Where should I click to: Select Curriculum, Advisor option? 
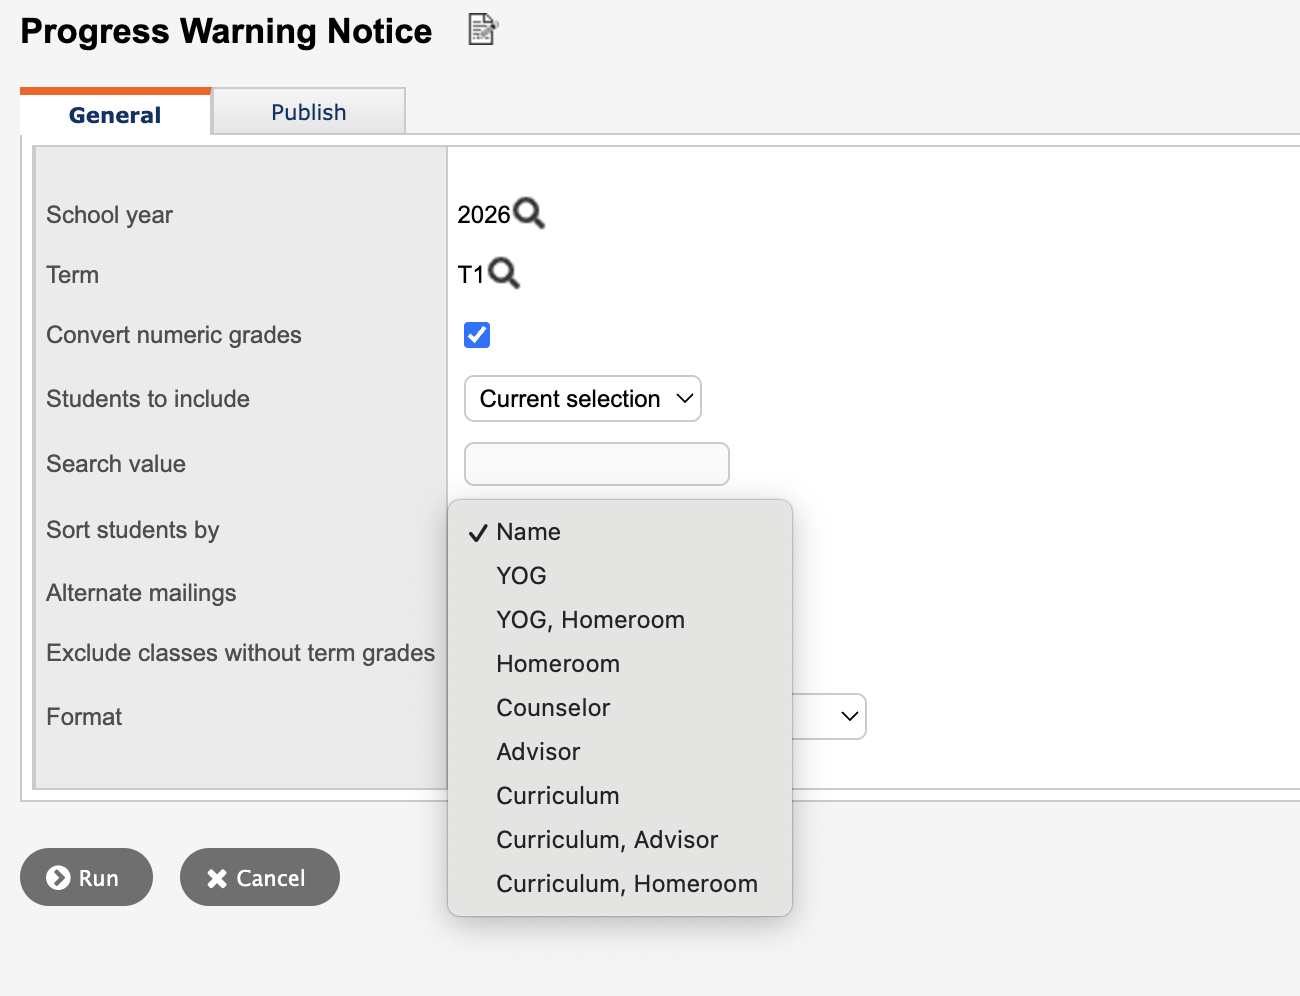pos(607,840)
